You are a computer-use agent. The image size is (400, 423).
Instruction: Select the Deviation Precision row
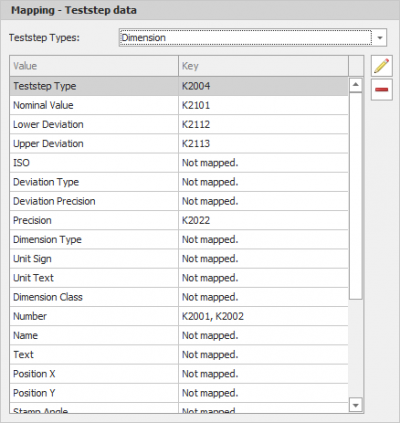point(179,201)
